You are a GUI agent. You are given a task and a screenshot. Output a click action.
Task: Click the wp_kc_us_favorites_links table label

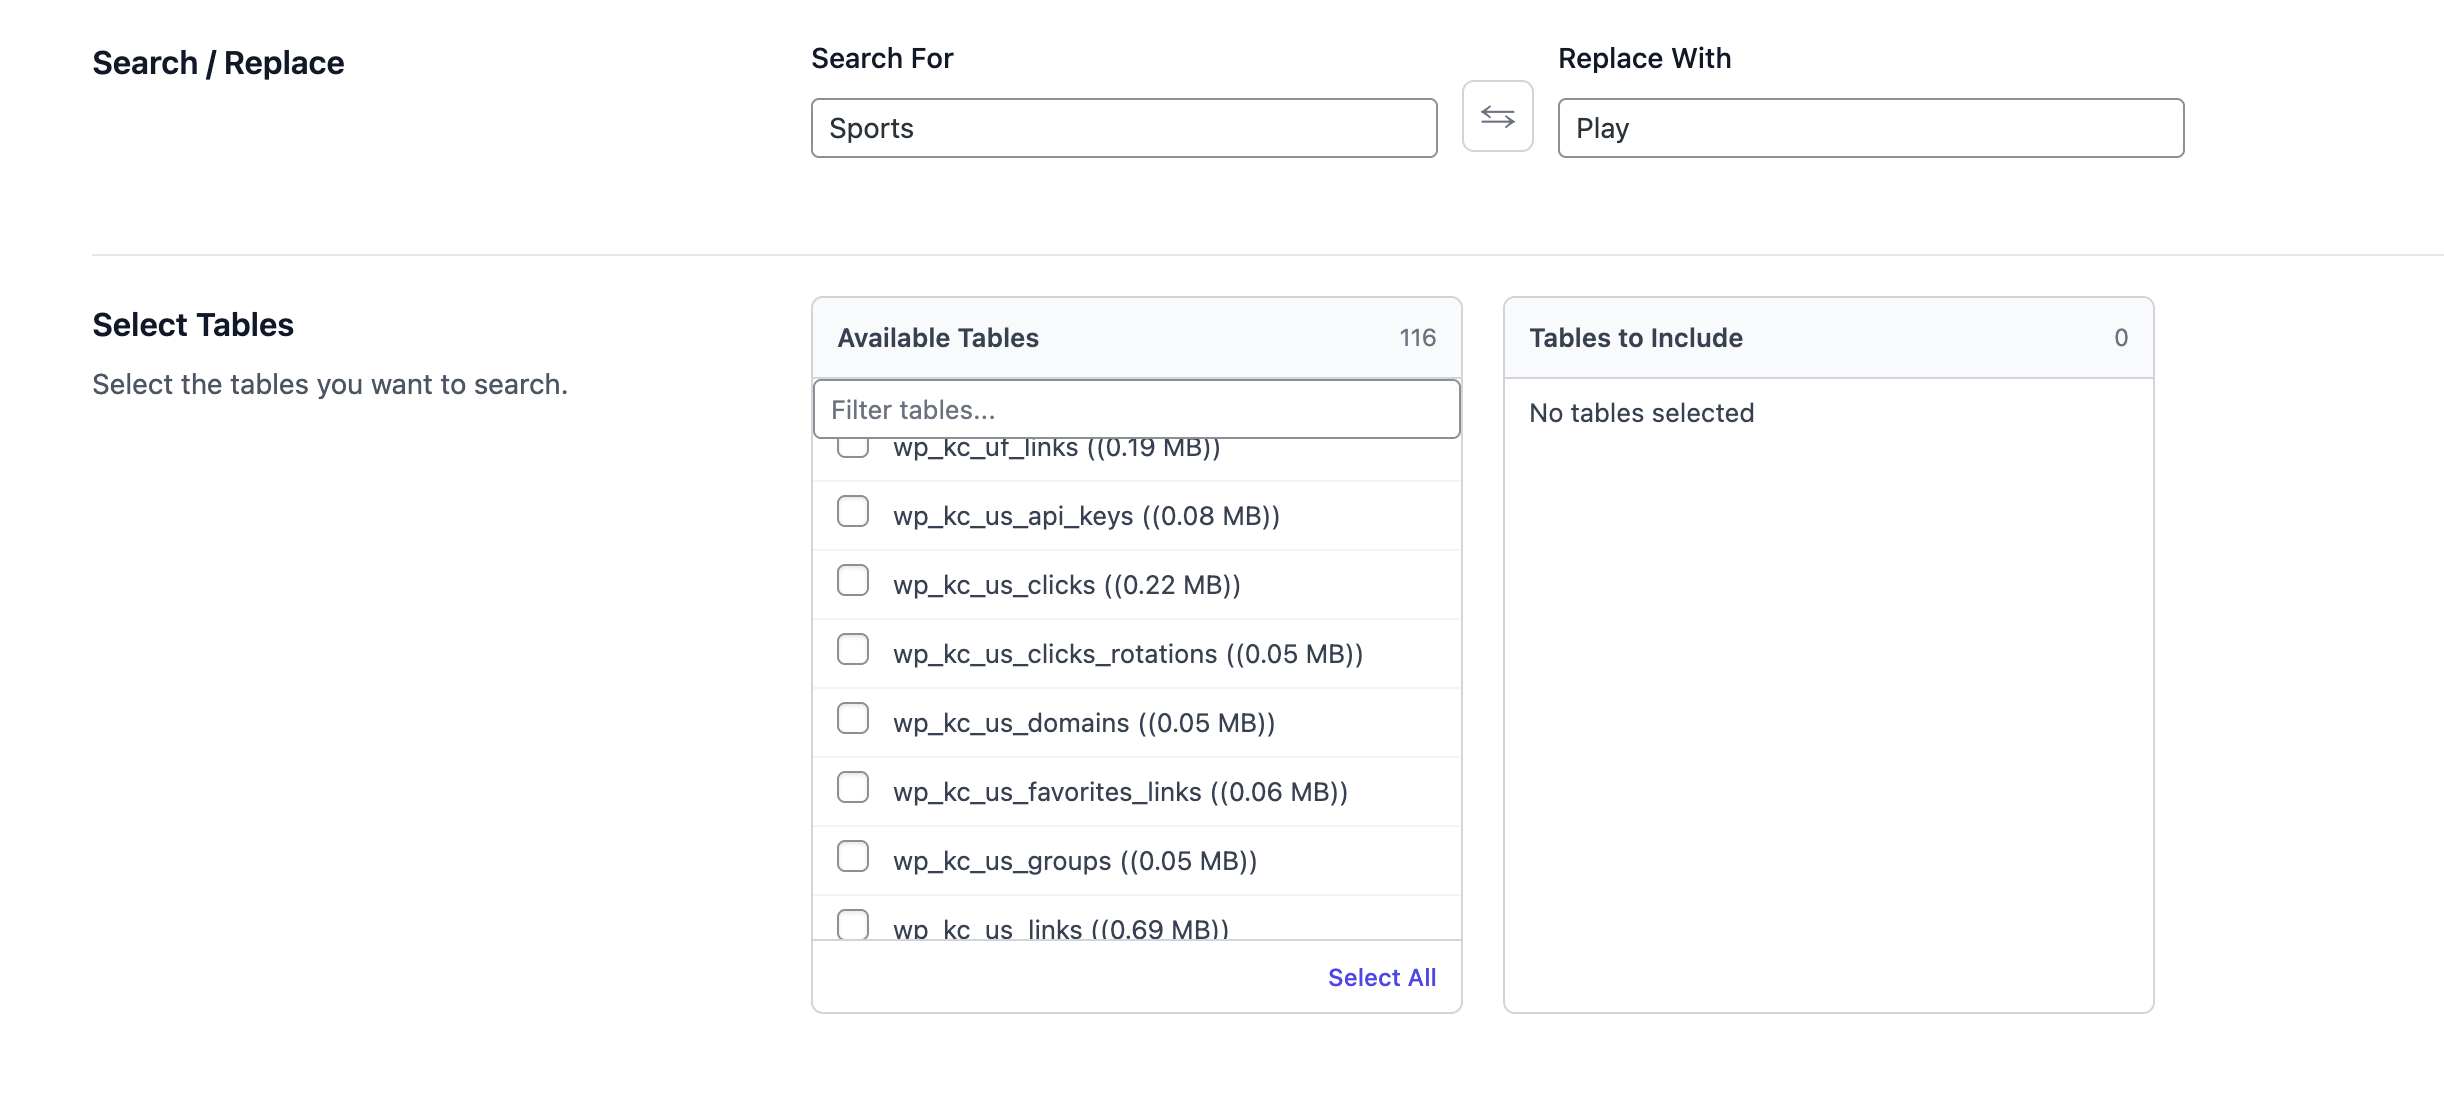(1120, 792)
